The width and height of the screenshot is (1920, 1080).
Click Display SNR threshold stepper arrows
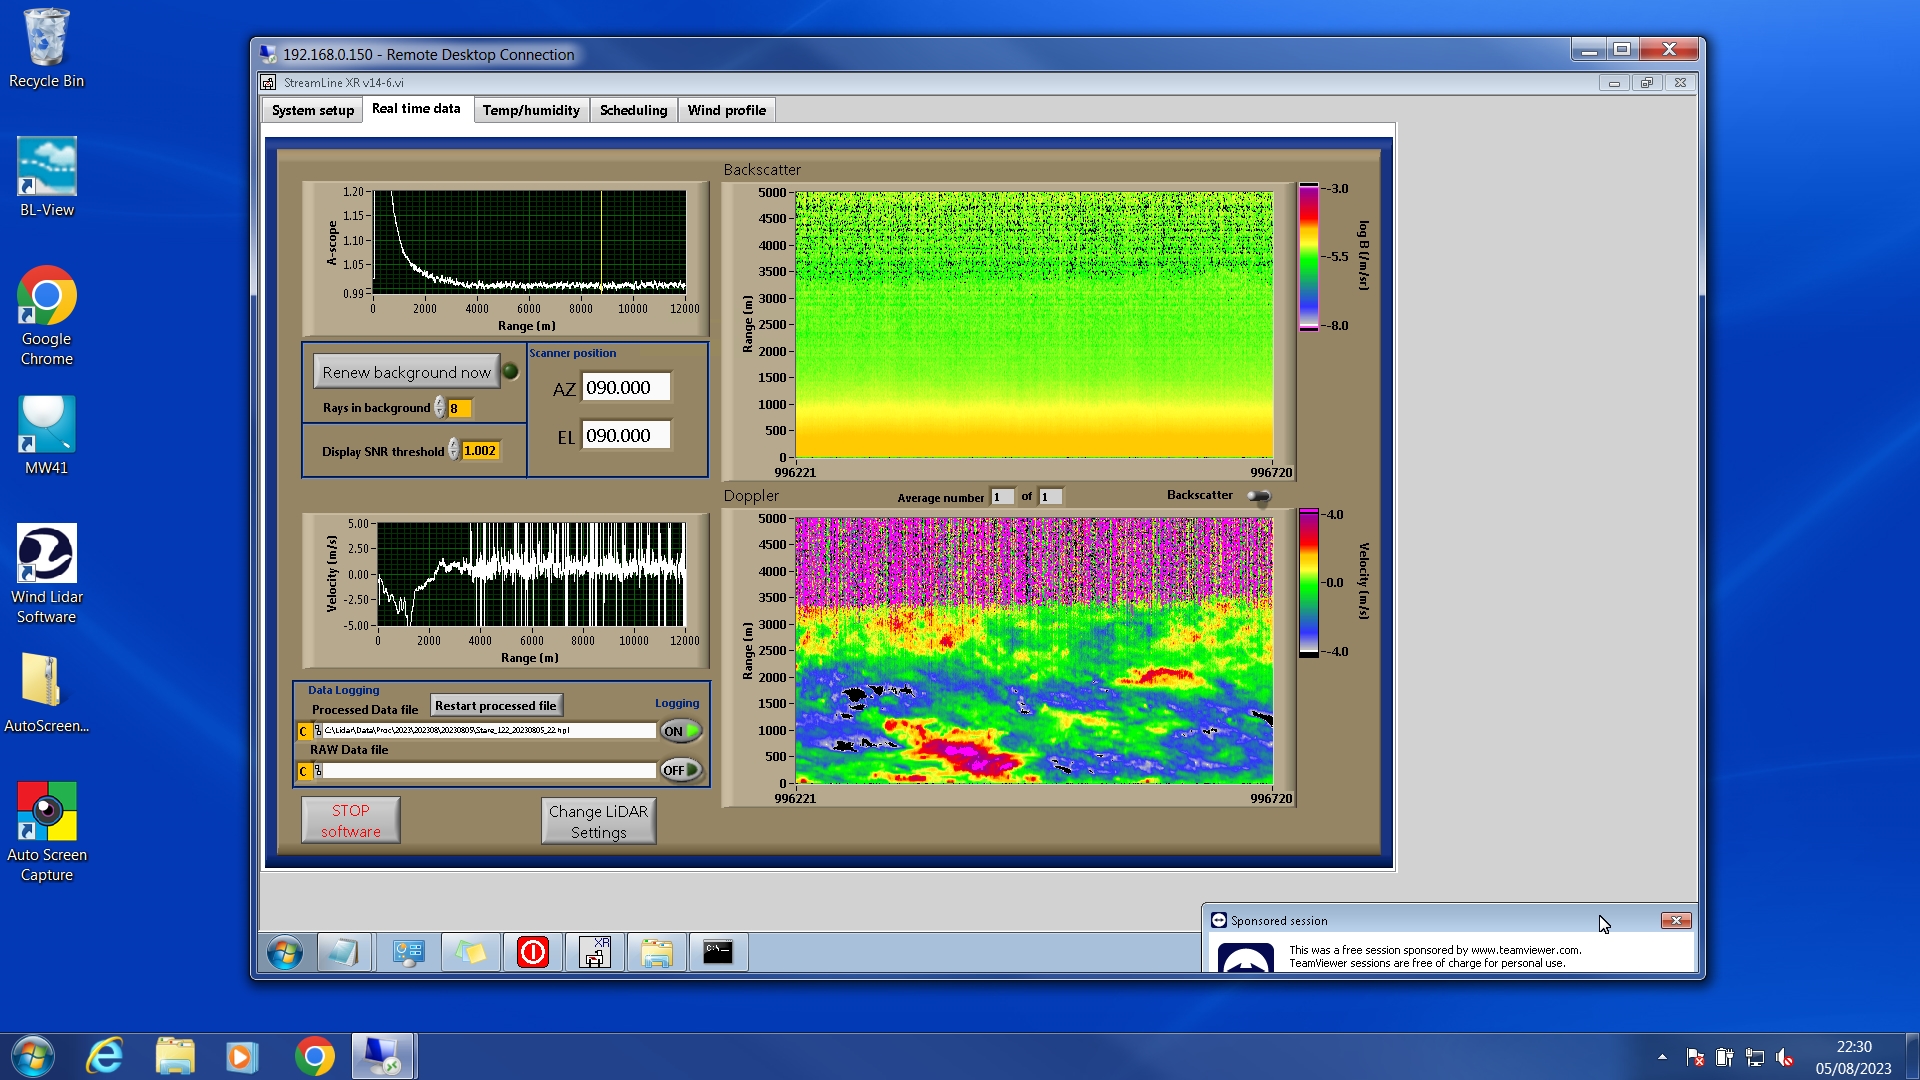tap(453, 450)
